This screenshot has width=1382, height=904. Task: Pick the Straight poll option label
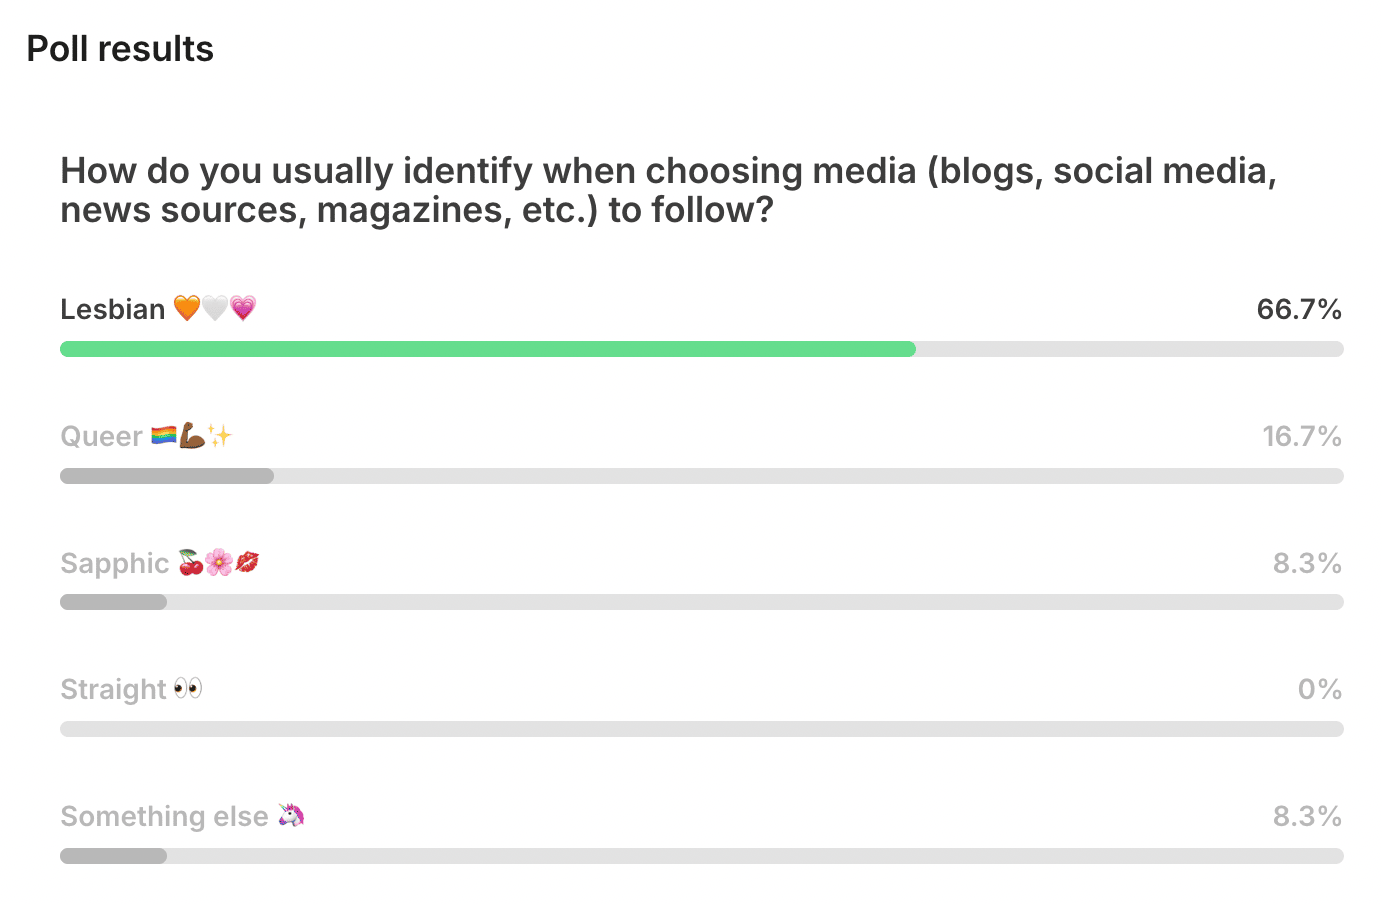(x=113, y=689)
